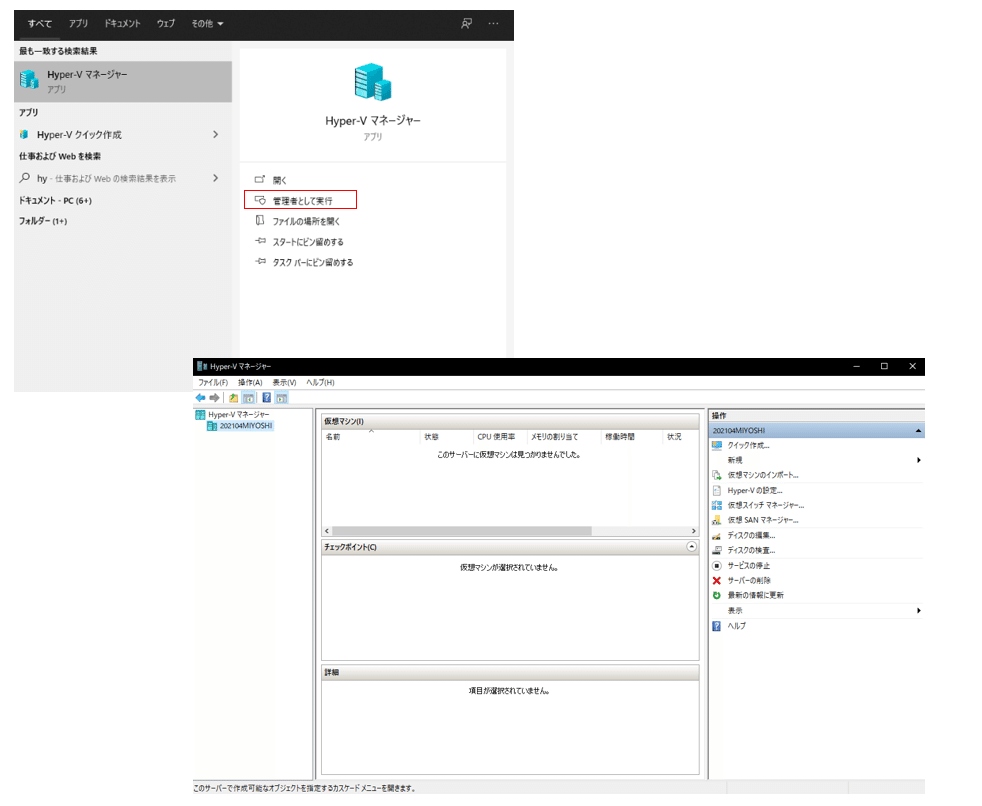Image resolution: width=982 pixels, height=806 pixels.
Task: Switch to ウェブ search tab
Action: point(166,24)
